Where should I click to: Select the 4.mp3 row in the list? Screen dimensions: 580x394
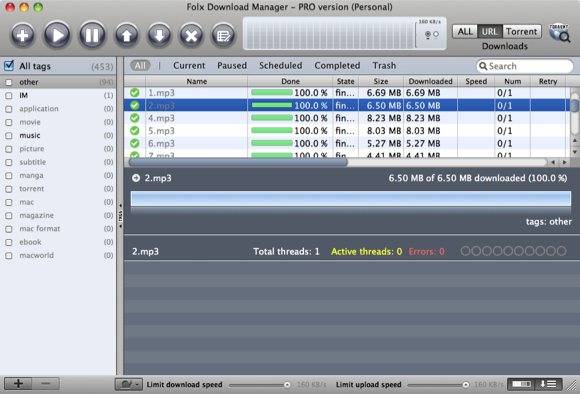point(347,118)
